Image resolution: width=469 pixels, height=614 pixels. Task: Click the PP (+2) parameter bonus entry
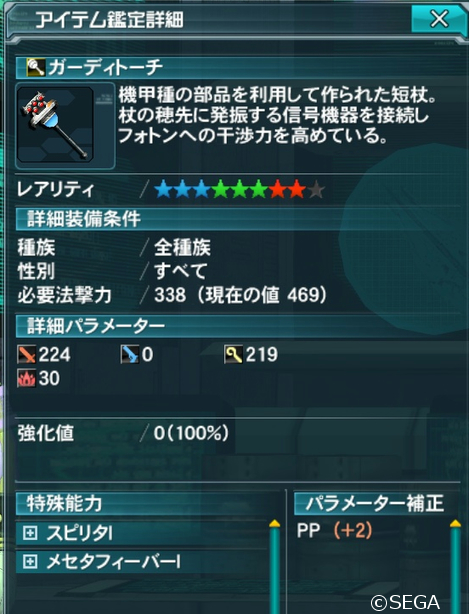335,531
